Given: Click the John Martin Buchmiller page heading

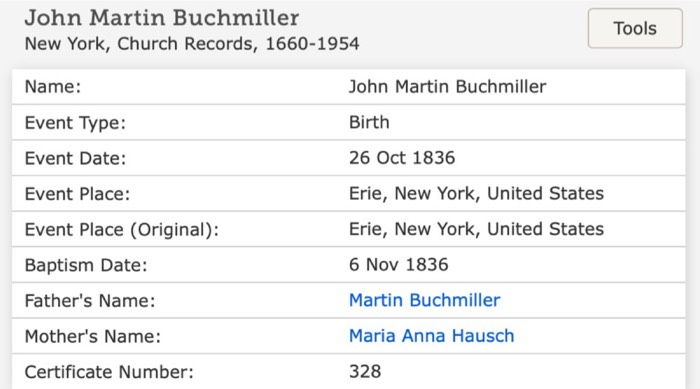Looking at the screenshot, I should tap(162, 18).
